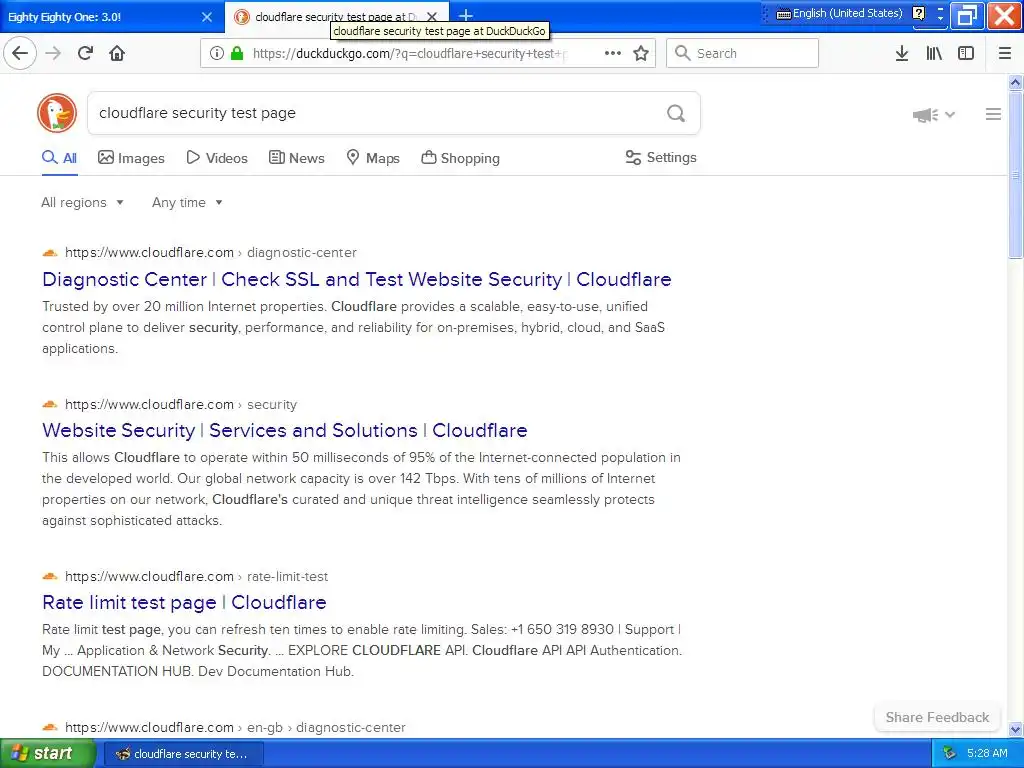The width and height of the screenshot is (1024, 768).
Task: Switch to Maps results
Action: point(373,158)
